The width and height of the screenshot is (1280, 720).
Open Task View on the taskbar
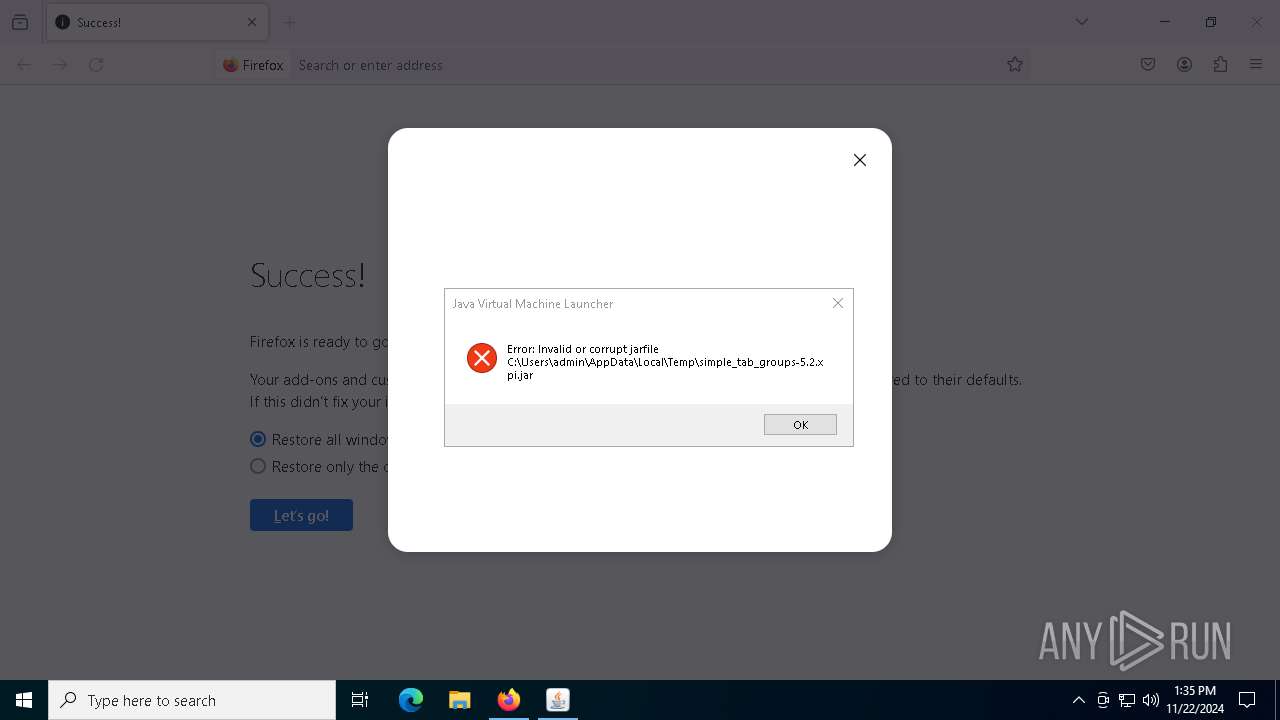(x=360, y=700)
